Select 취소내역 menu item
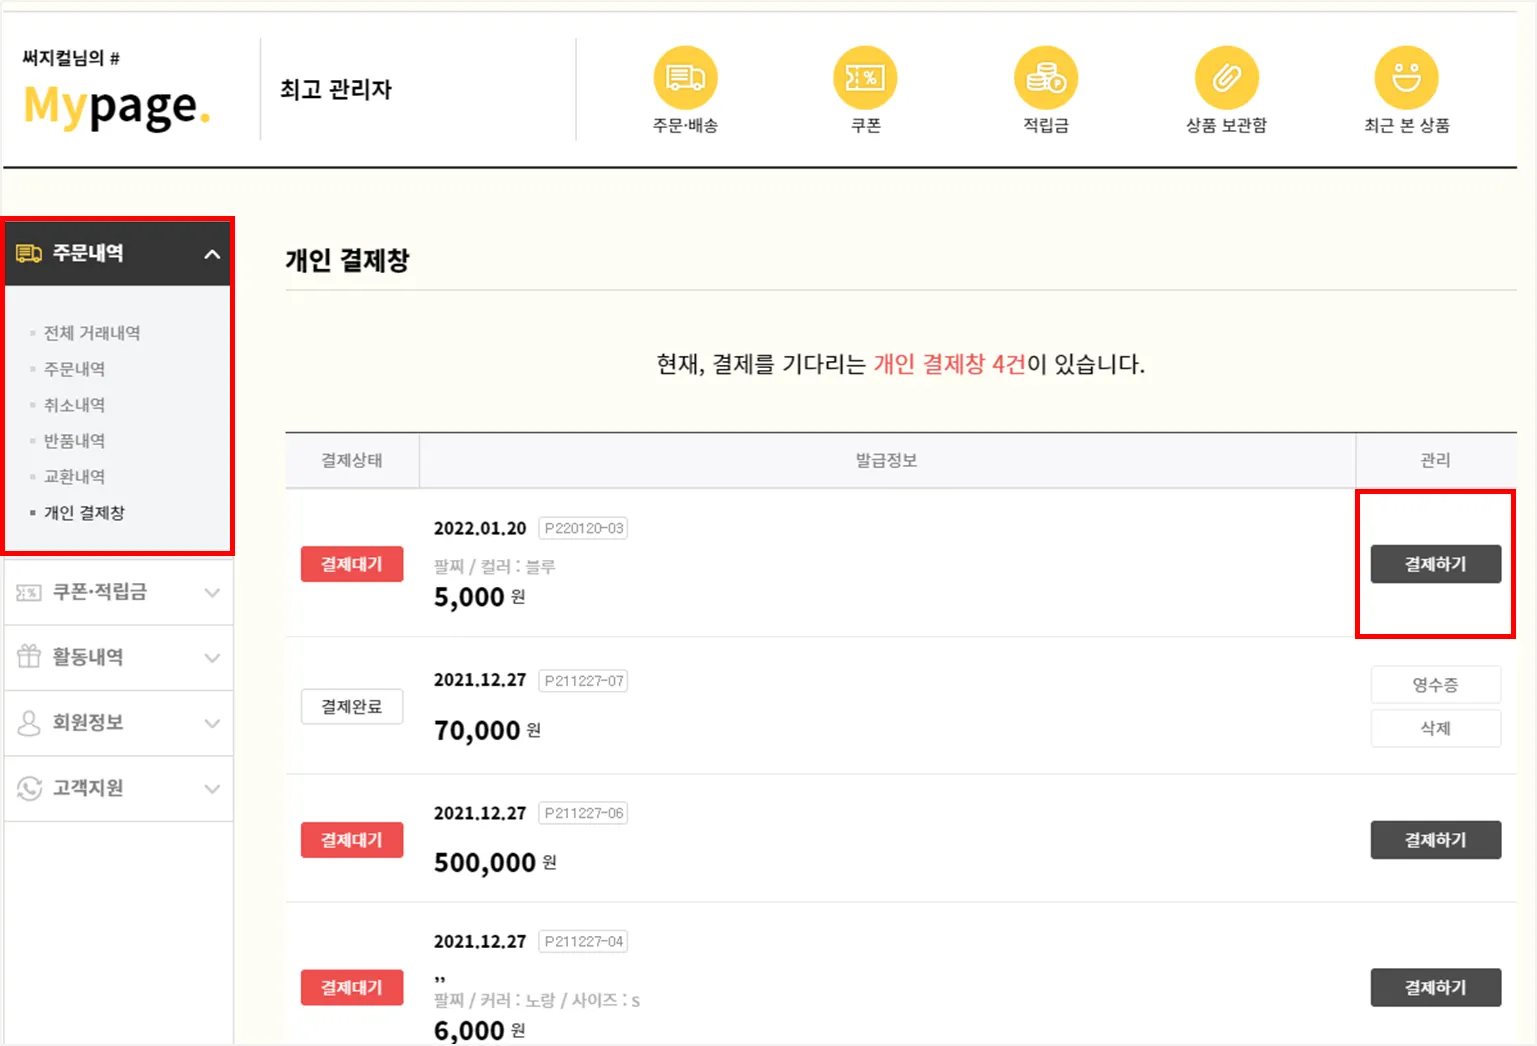Screen dimensions: 1537x1046 click(x=74, y=405)
